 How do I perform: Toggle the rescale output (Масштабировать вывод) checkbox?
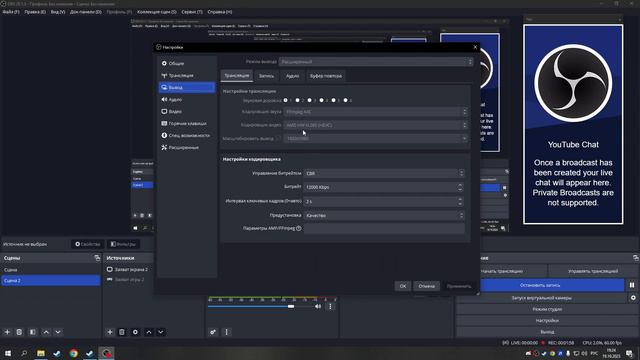point(279,138)
